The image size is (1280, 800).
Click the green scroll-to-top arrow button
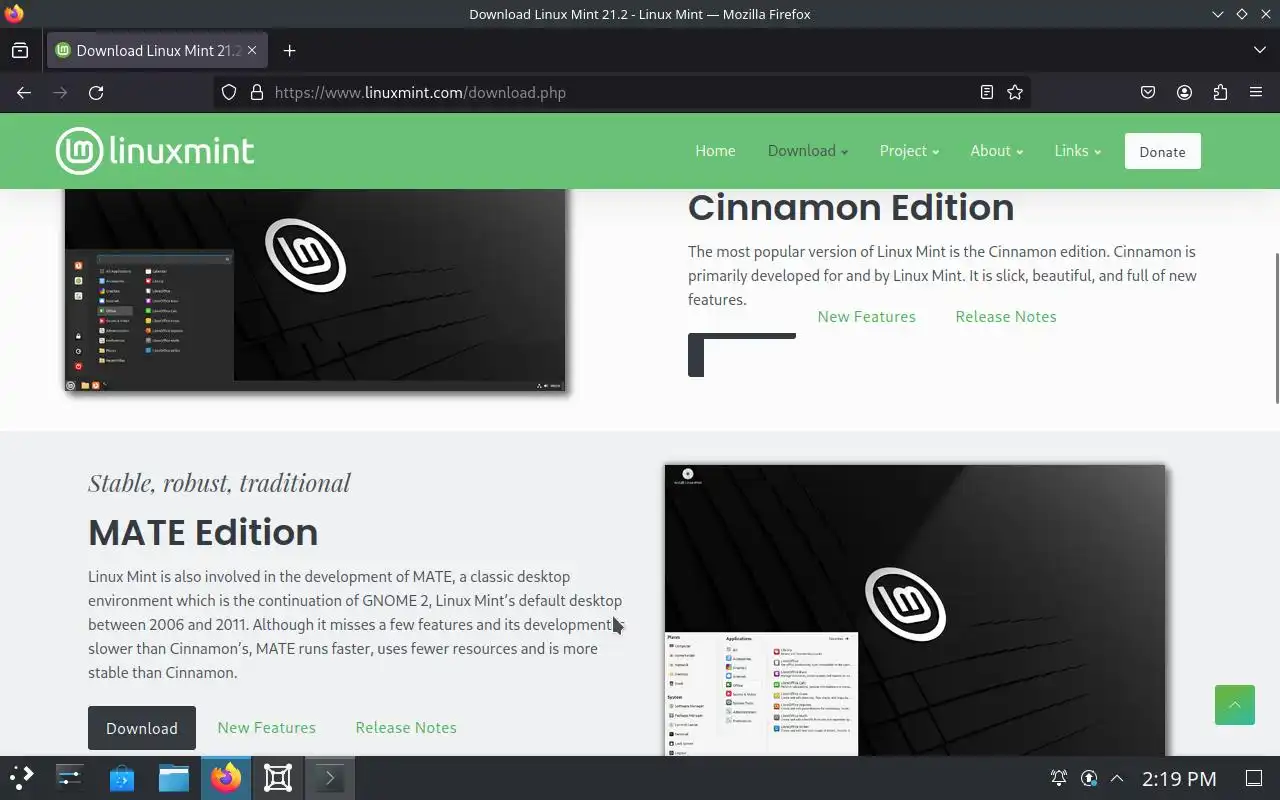1234,705
